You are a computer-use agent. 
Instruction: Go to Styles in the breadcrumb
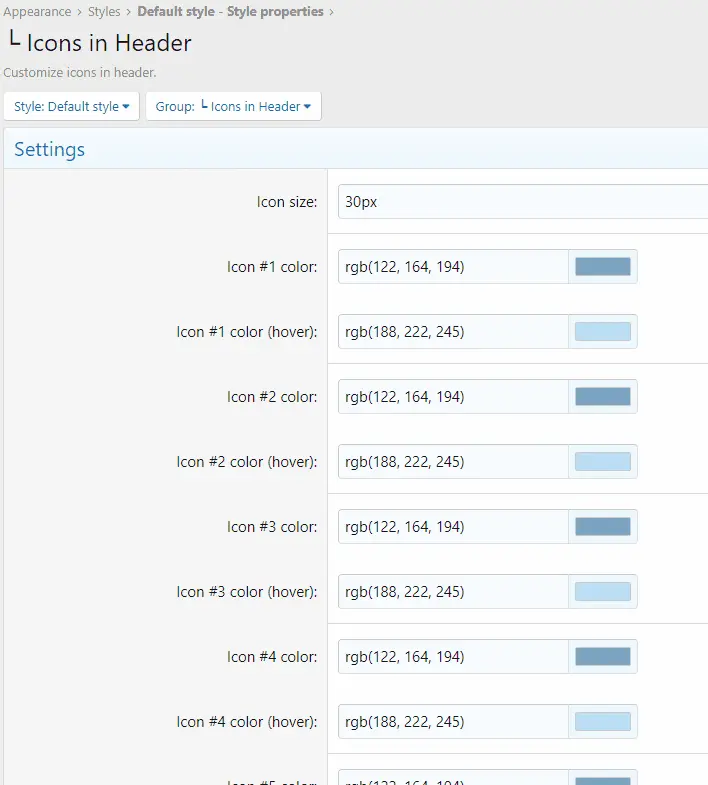104,12
